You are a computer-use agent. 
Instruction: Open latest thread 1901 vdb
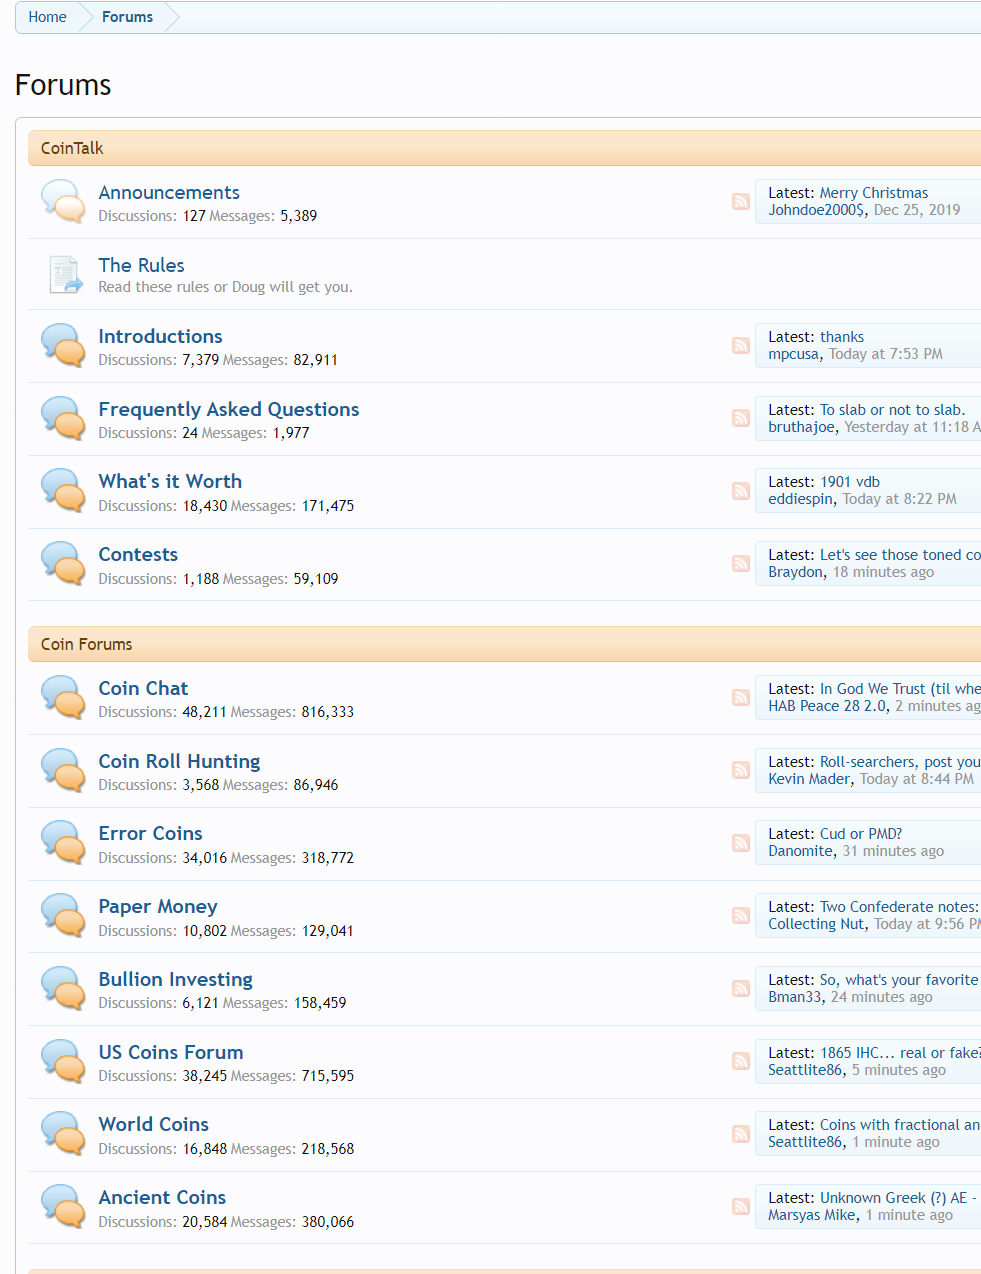click(x=850, y=482)
